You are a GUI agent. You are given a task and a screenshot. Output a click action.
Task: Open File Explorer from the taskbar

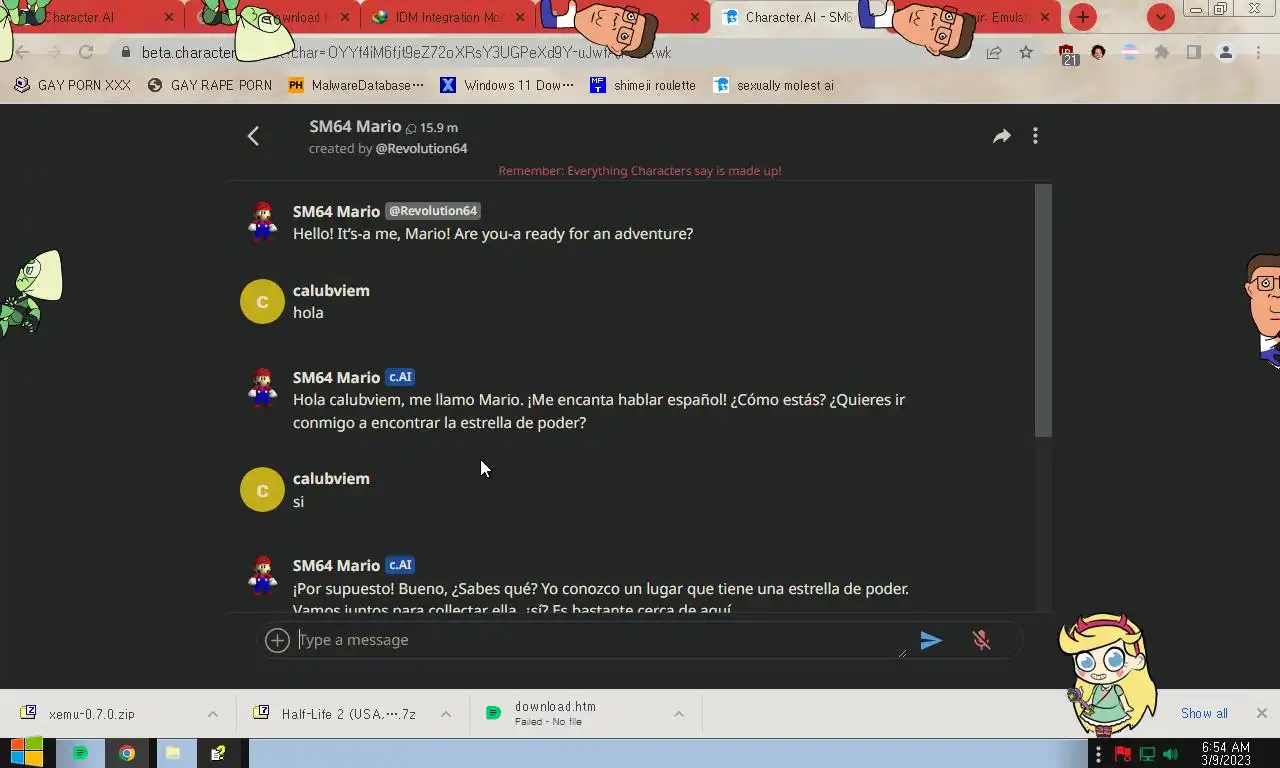tap(172, 753)
